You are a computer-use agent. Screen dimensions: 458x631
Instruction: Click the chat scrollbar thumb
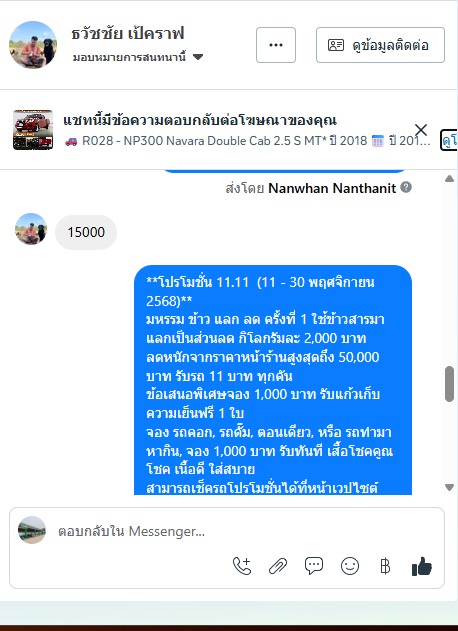point(450,384)
